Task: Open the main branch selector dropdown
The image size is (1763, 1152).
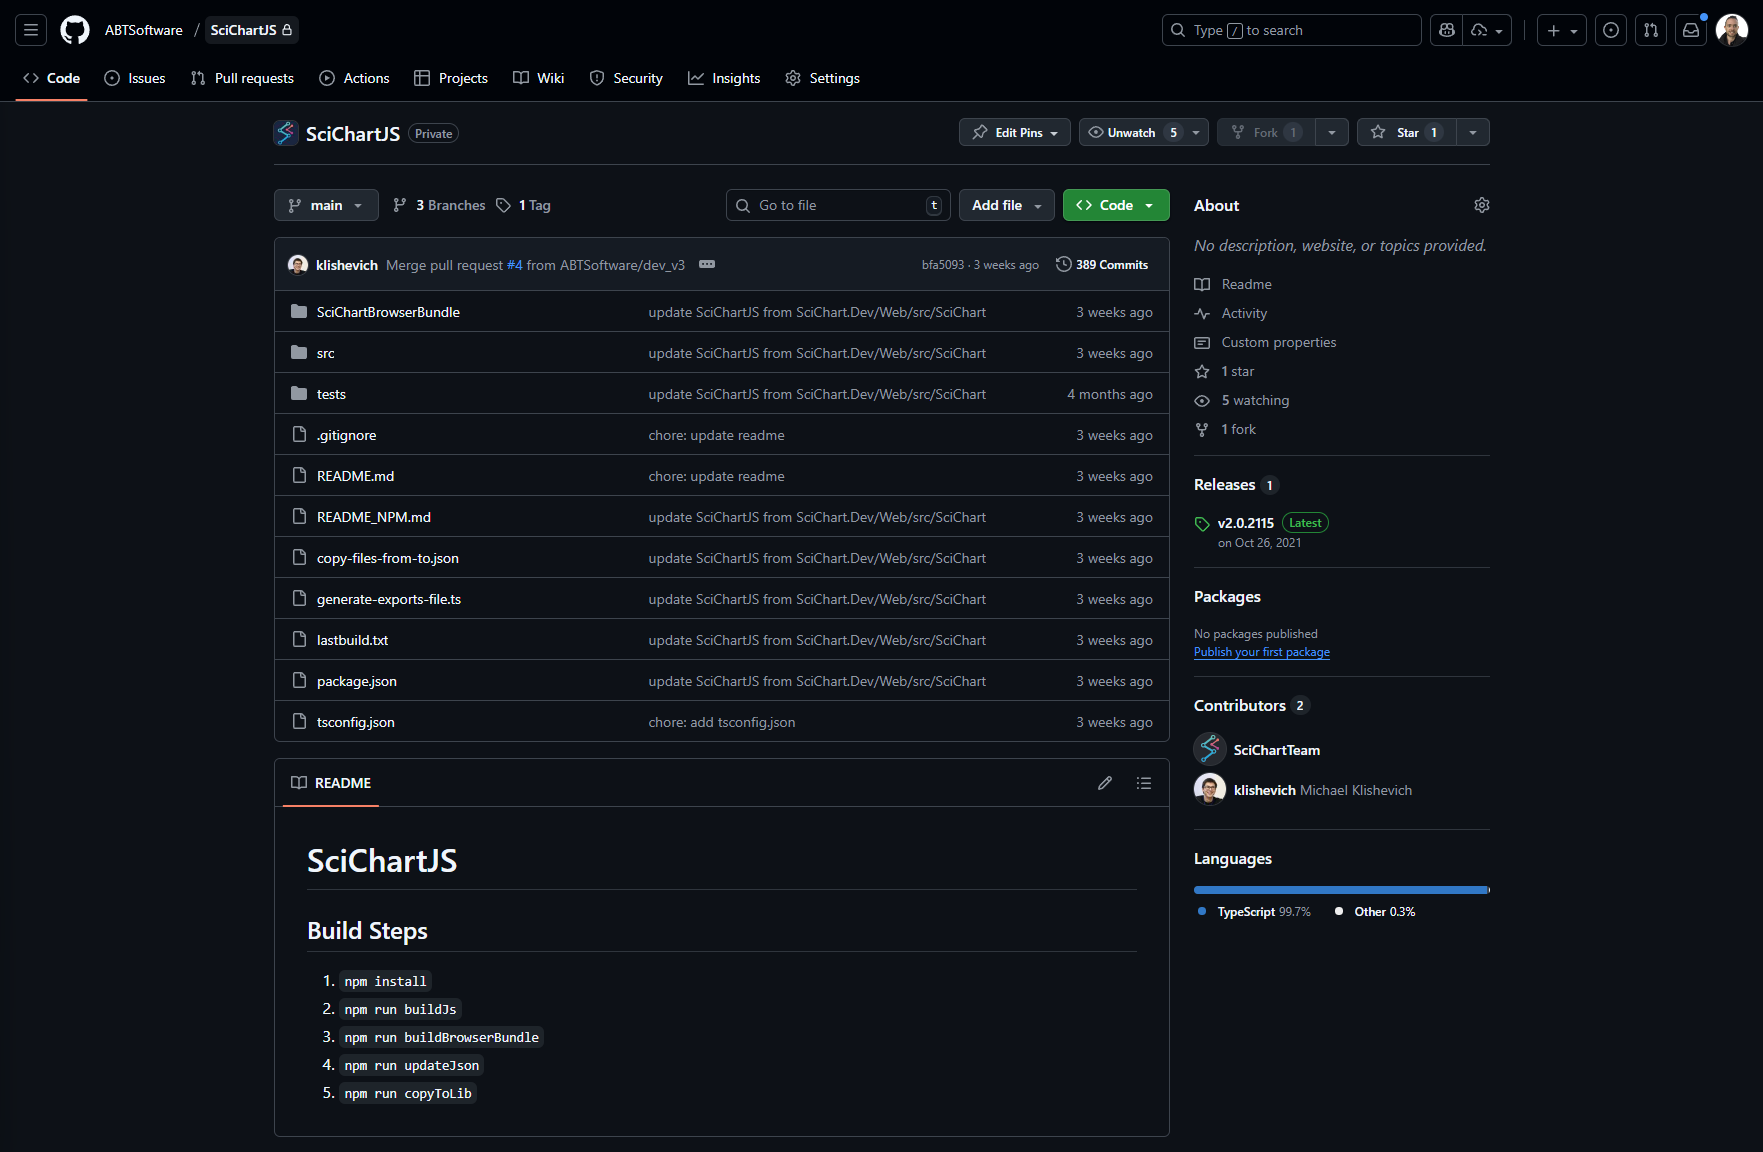Action: tap(326, 205)
